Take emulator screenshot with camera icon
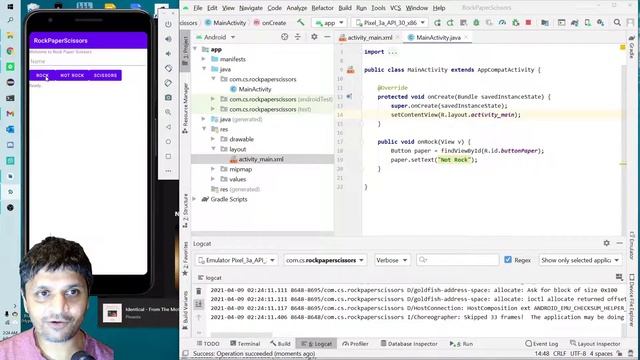The image size is (640, 360). [168, 98]
